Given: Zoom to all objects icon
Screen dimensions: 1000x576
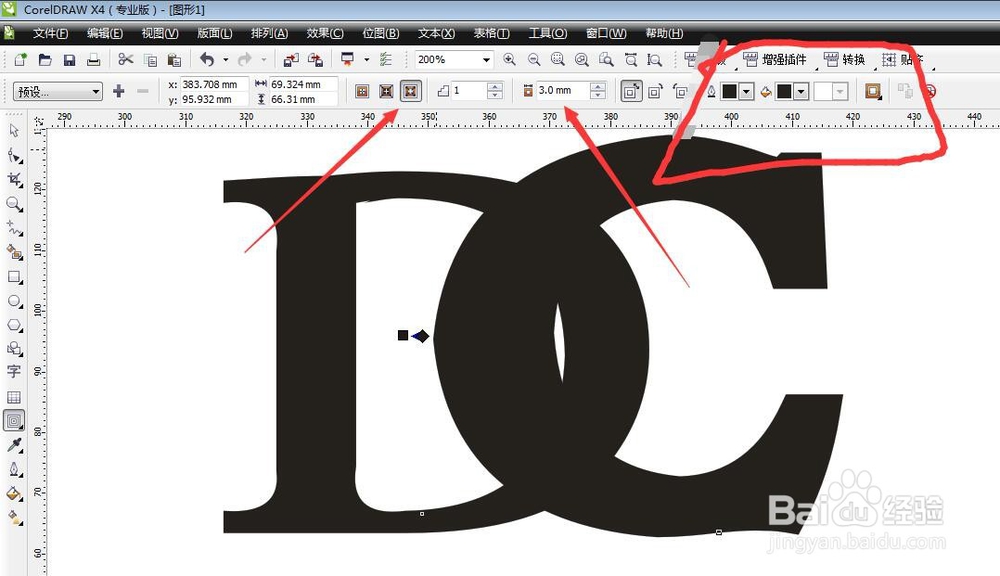Looking at the screenshot, I should pos(582,60).
